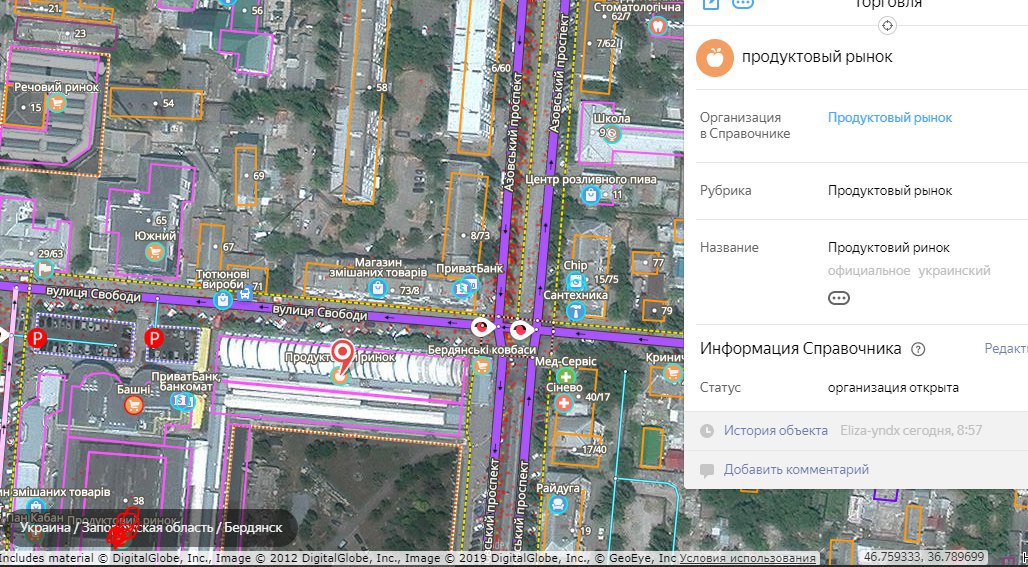Click the Добавить комментарий link

[797, 469]
